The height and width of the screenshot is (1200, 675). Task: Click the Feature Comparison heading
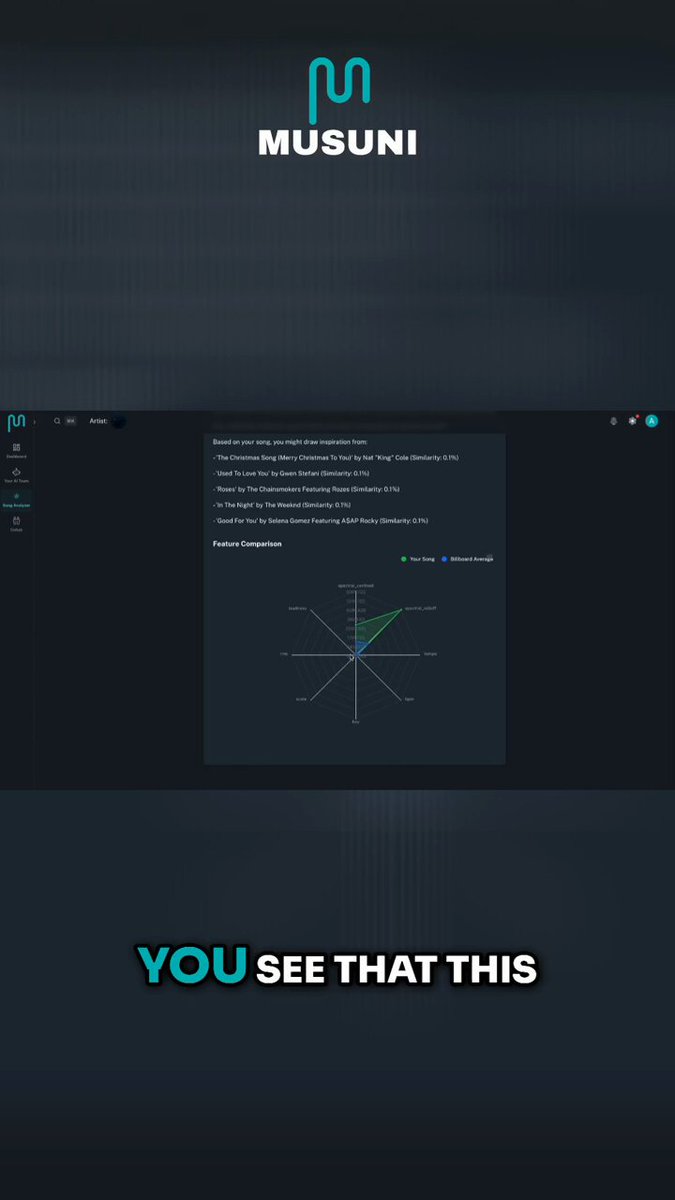click(x=247, y=544)
